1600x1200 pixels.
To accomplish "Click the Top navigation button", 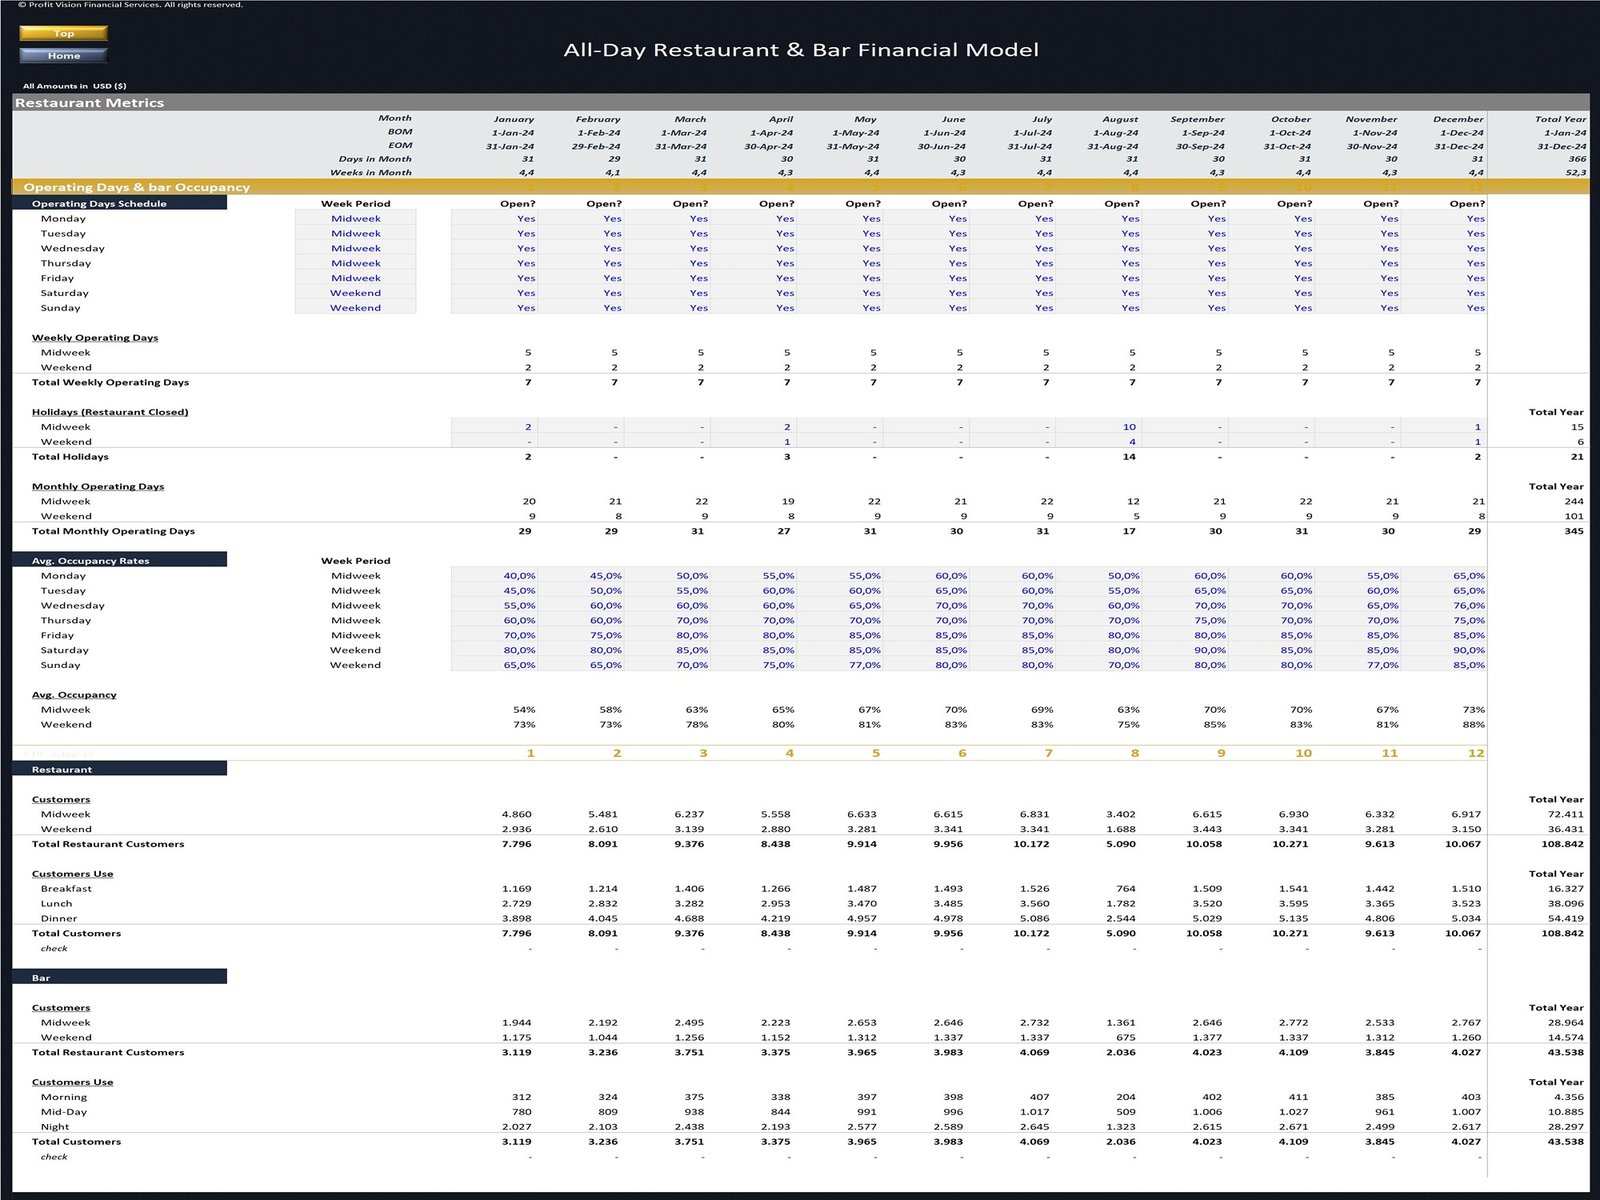I will click(63, 33).
